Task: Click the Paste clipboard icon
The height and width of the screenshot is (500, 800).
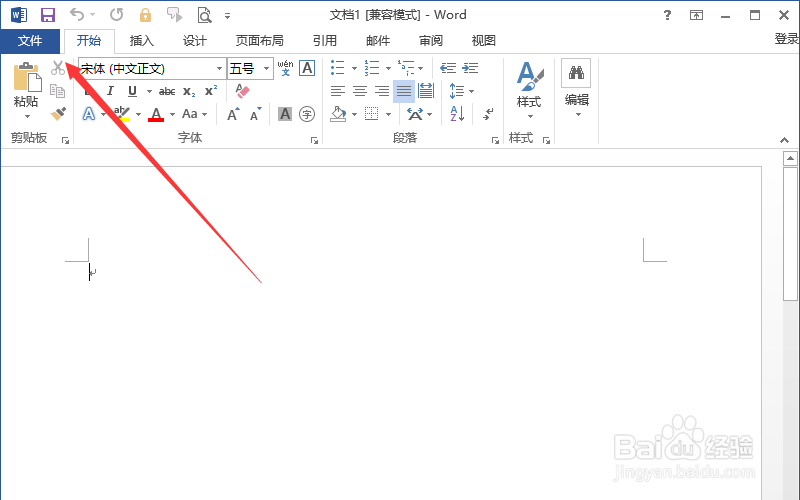Action: (x=27, y=77)
